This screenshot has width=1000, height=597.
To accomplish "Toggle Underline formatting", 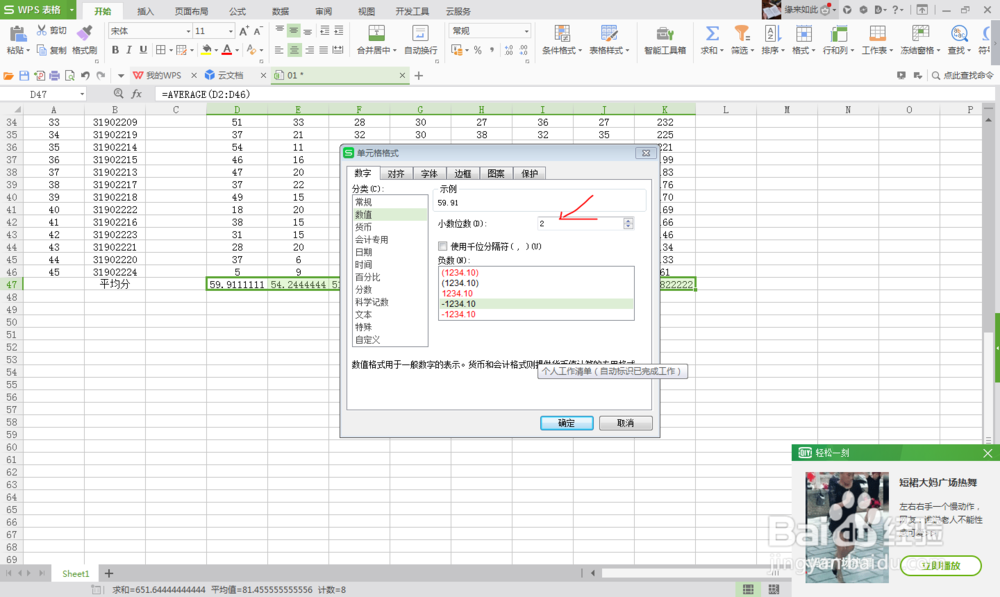I will [x=143, y=50].
